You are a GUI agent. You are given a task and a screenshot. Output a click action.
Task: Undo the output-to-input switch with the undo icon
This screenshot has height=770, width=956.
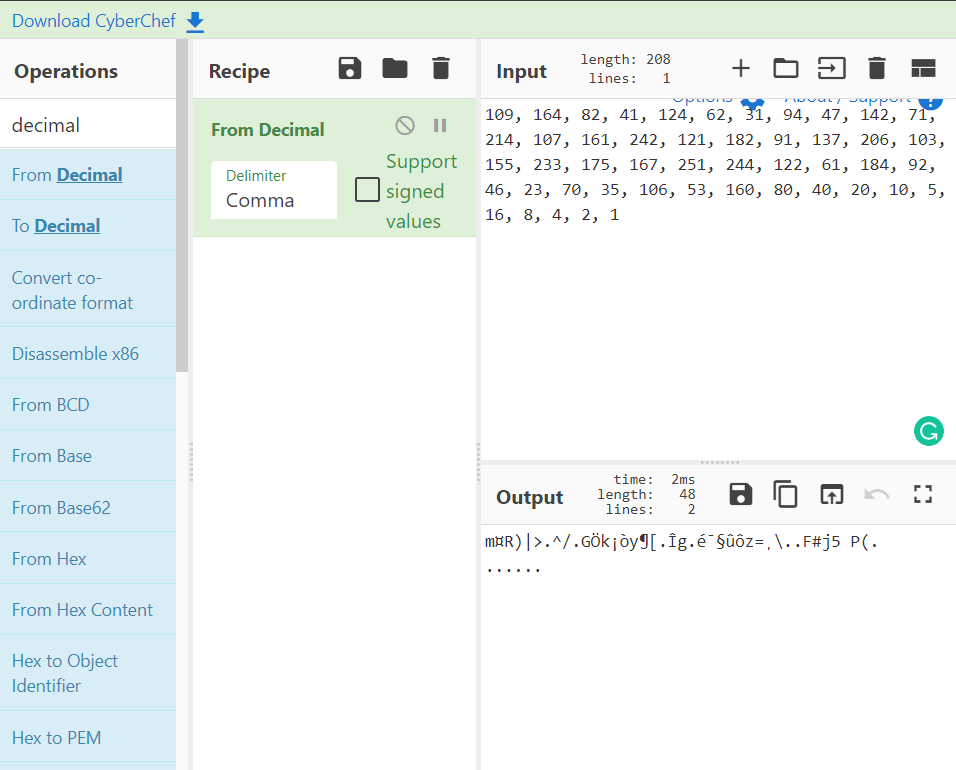click(x=877, y=494)
